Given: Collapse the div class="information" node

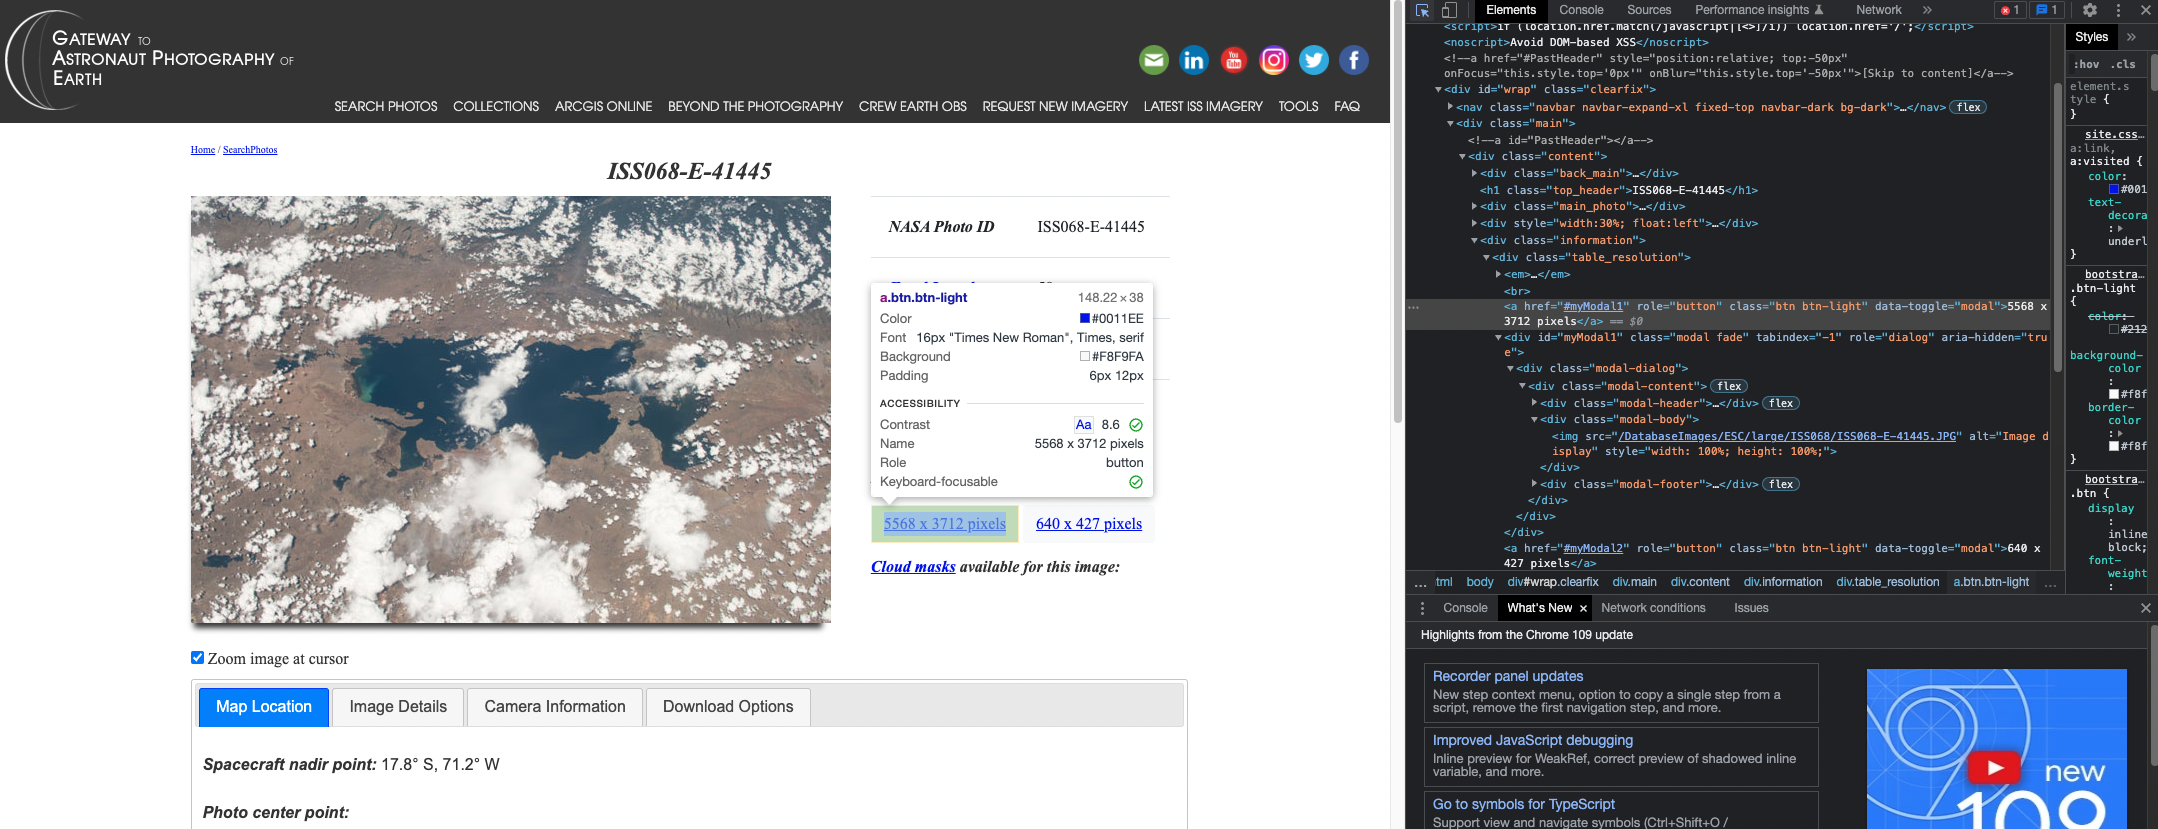Looking at the screenshot, I should coord(1474,240).
